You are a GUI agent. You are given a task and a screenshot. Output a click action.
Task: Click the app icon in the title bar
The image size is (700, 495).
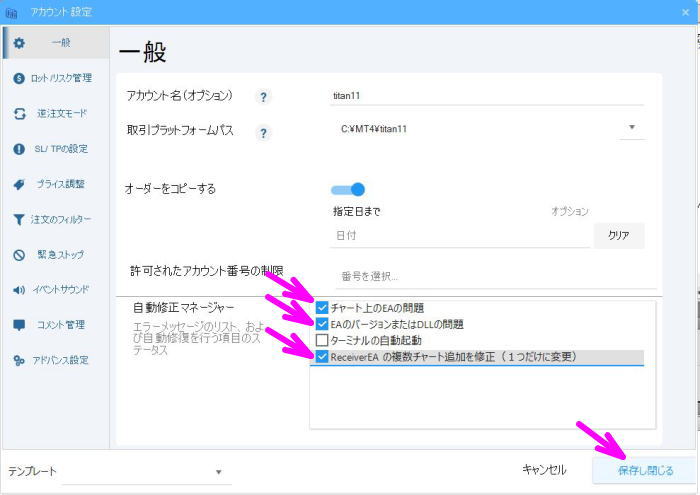11,12
